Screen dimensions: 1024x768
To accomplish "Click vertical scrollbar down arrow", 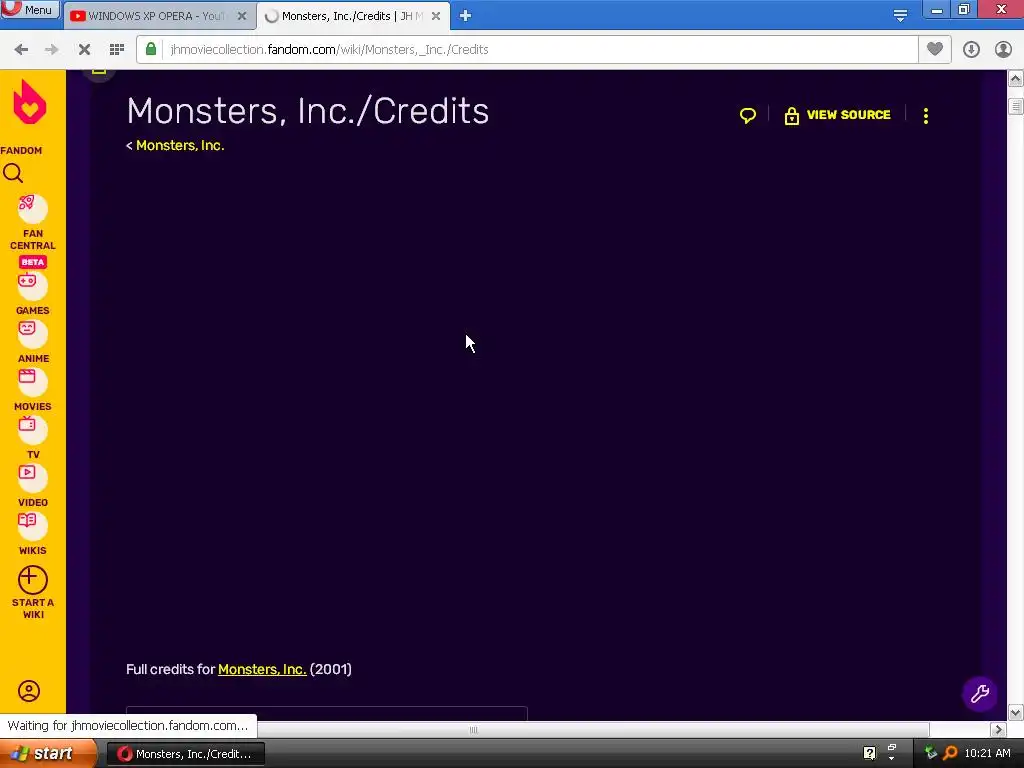I will (1016, 712).
